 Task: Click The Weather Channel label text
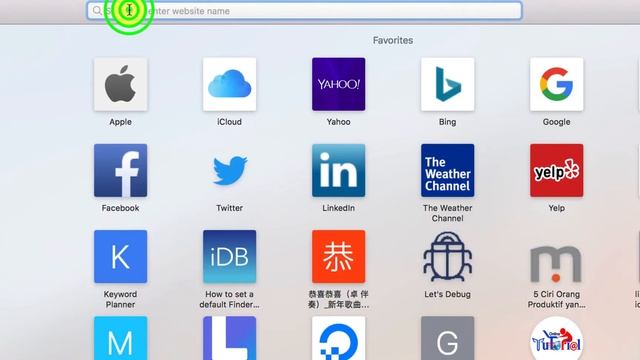point(447,213)
